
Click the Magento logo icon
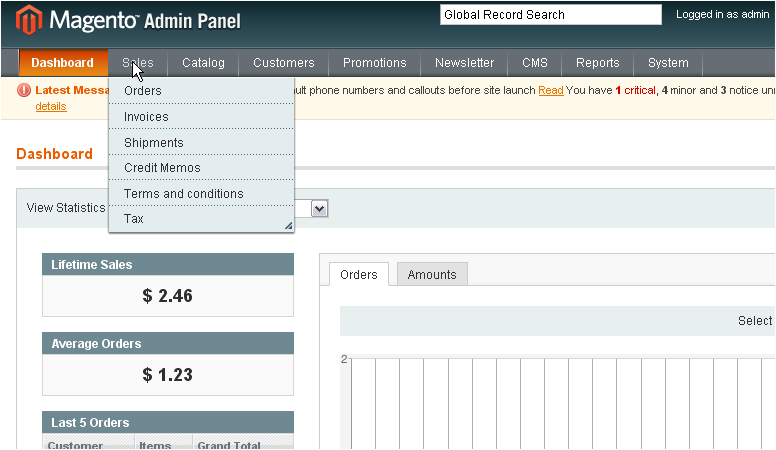pos(29,20)
